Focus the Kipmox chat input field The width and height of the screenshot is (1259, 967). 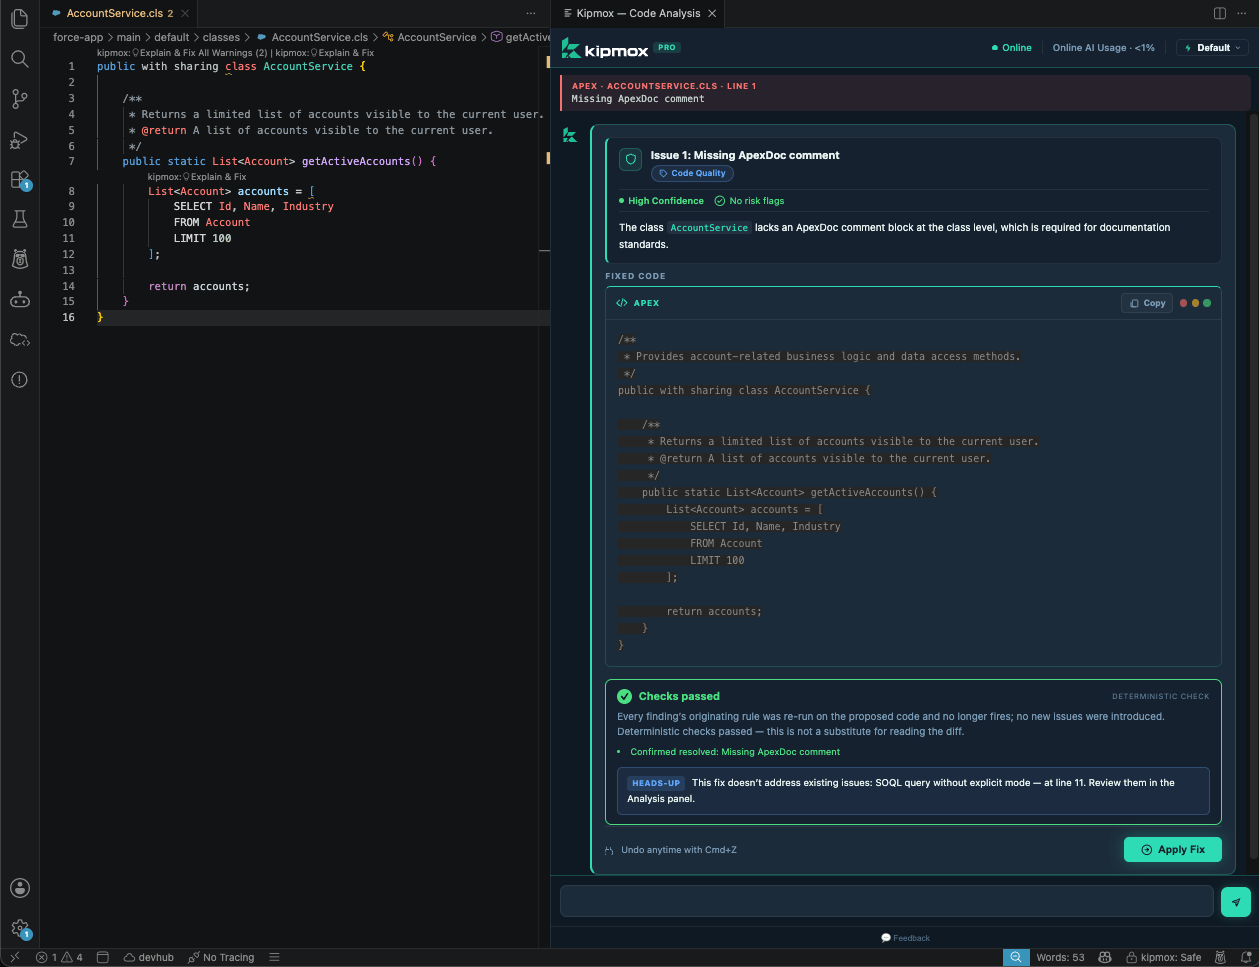pos(886,901)
